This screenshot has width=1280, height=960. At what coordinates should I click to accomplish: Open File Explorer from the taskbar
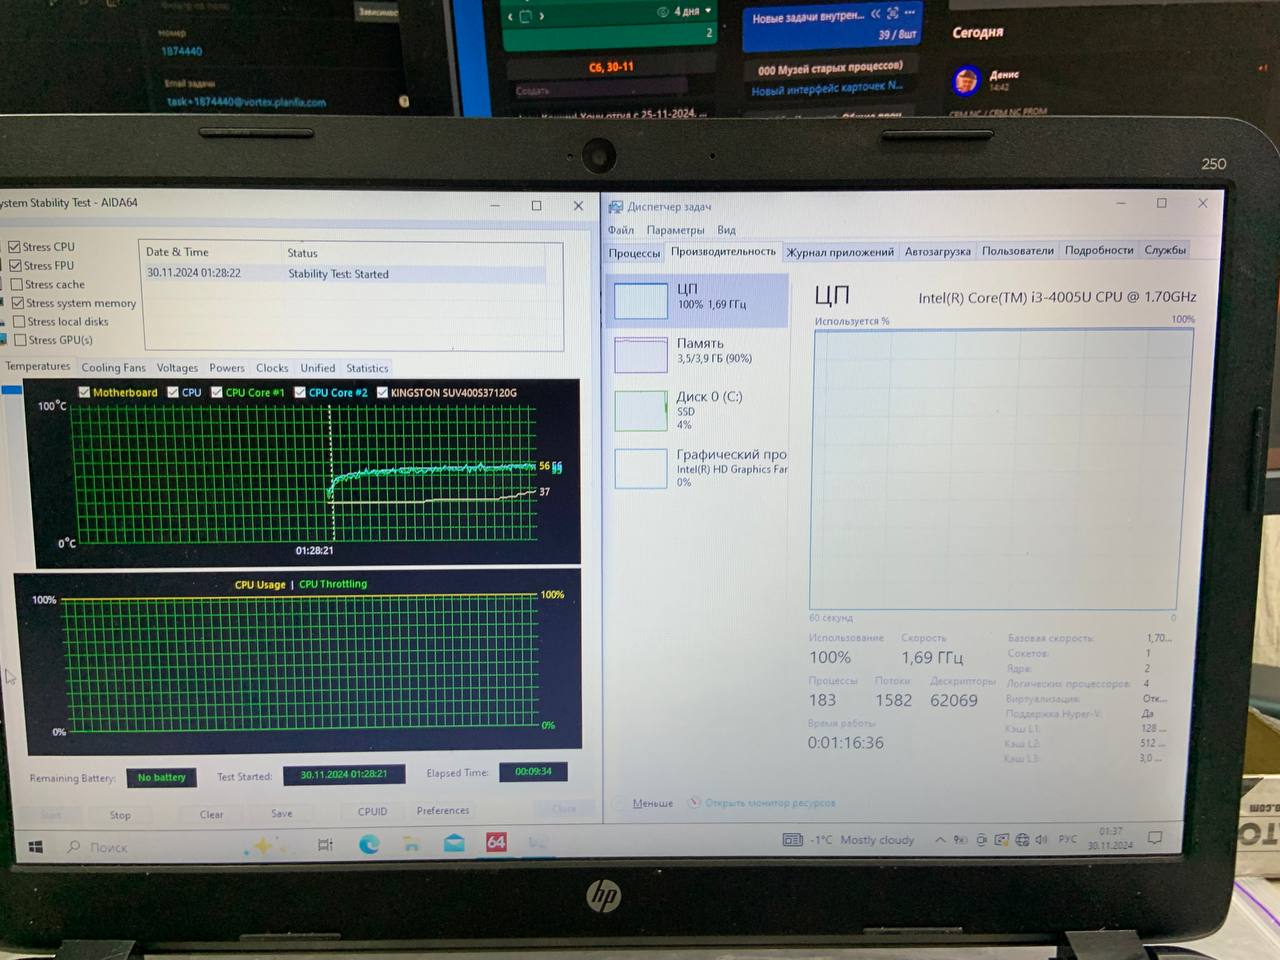point(411,844)
